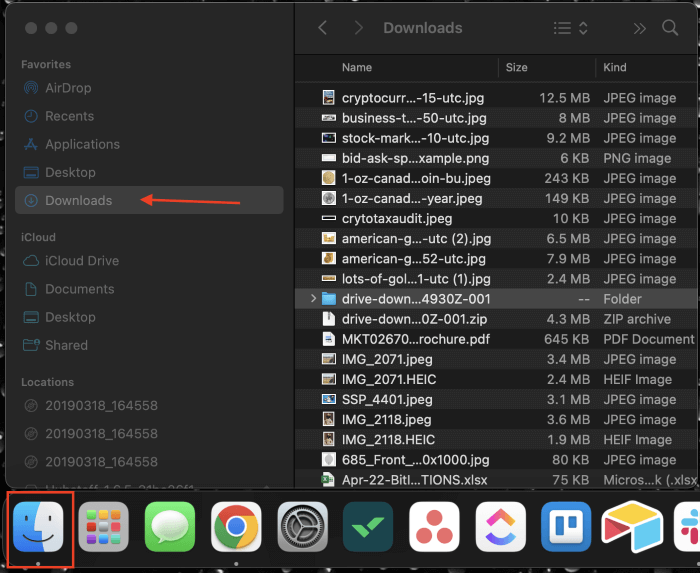This screenshot has height=573, width=700.
Task: Open Shared in the sidebar
Action: [x=149, y=345]
